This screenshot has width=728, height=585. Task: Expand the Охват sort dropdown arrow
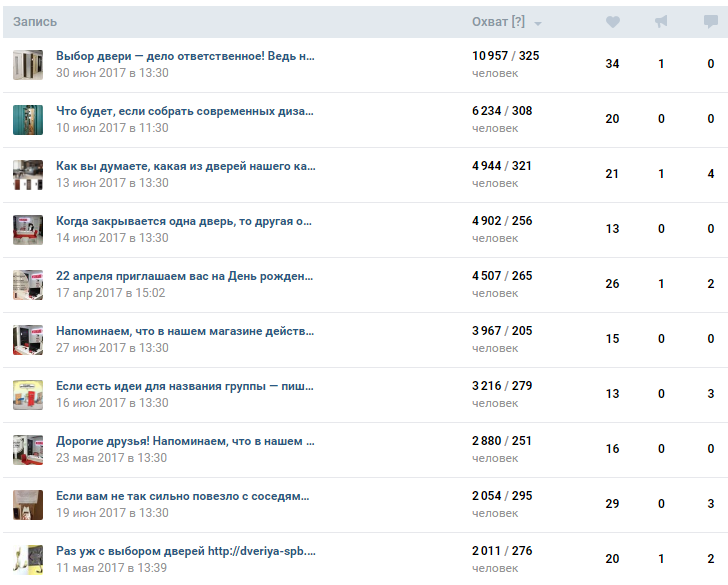538,23
